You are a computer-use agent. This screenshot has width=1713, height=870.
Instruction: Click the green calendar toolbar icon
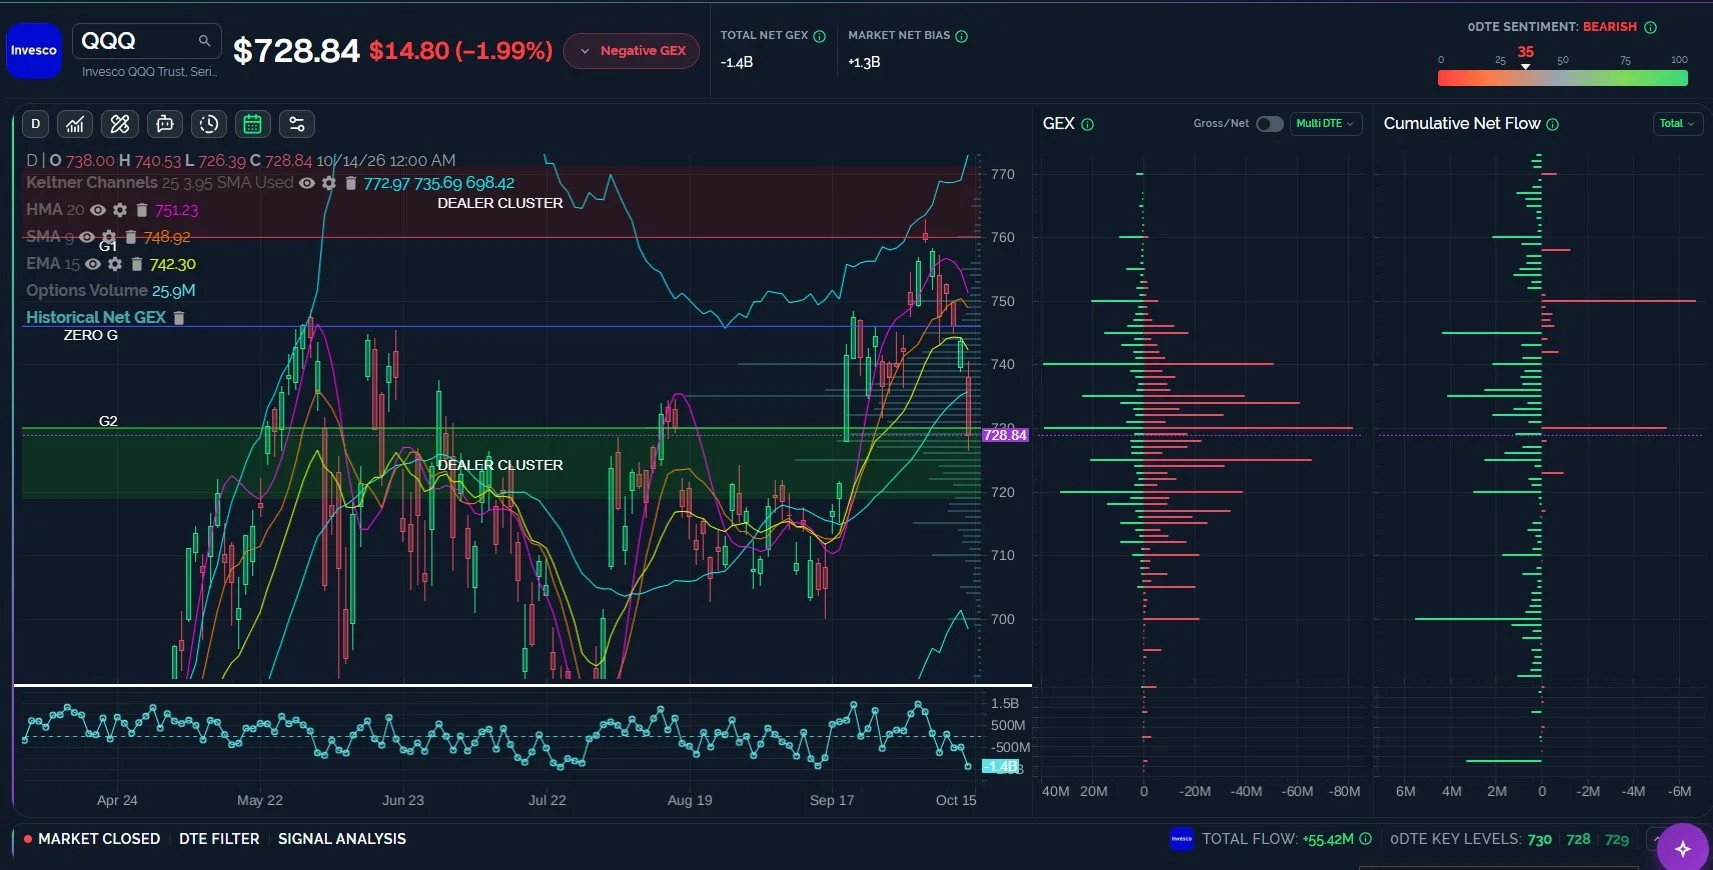click(x=253, y=124)
